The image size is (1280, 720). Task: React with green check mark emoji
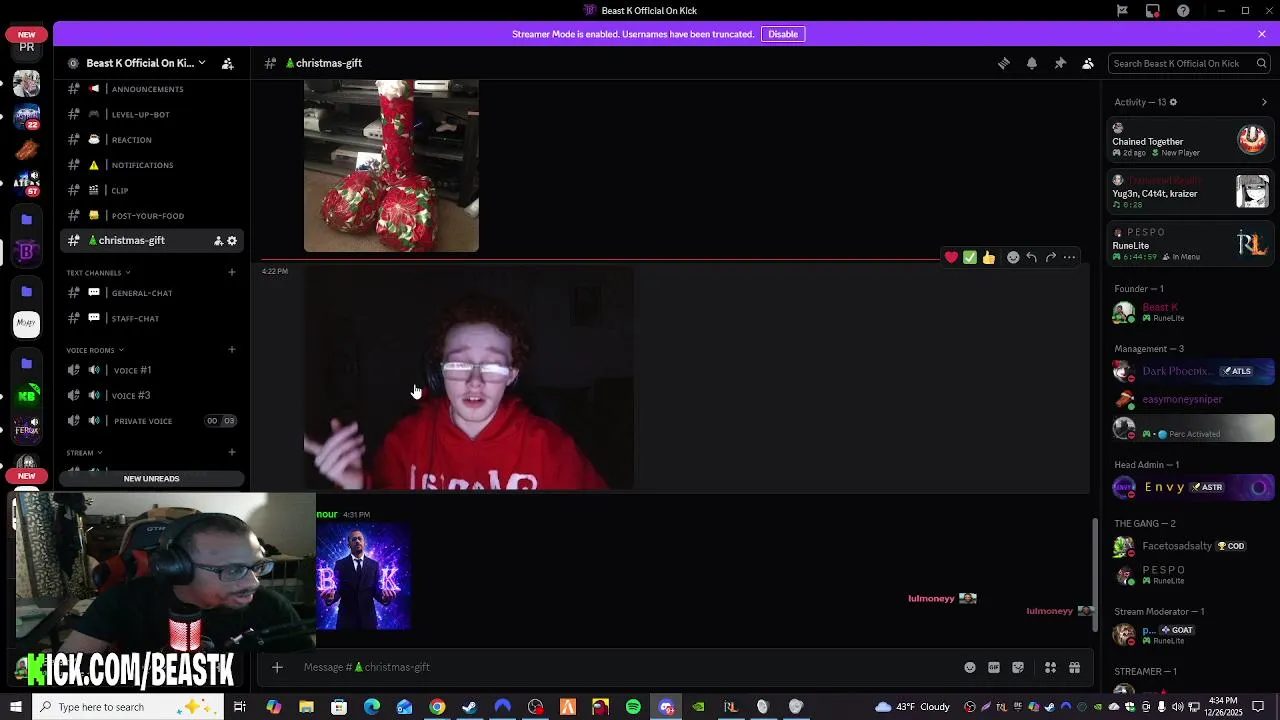(x=970, y=258)
